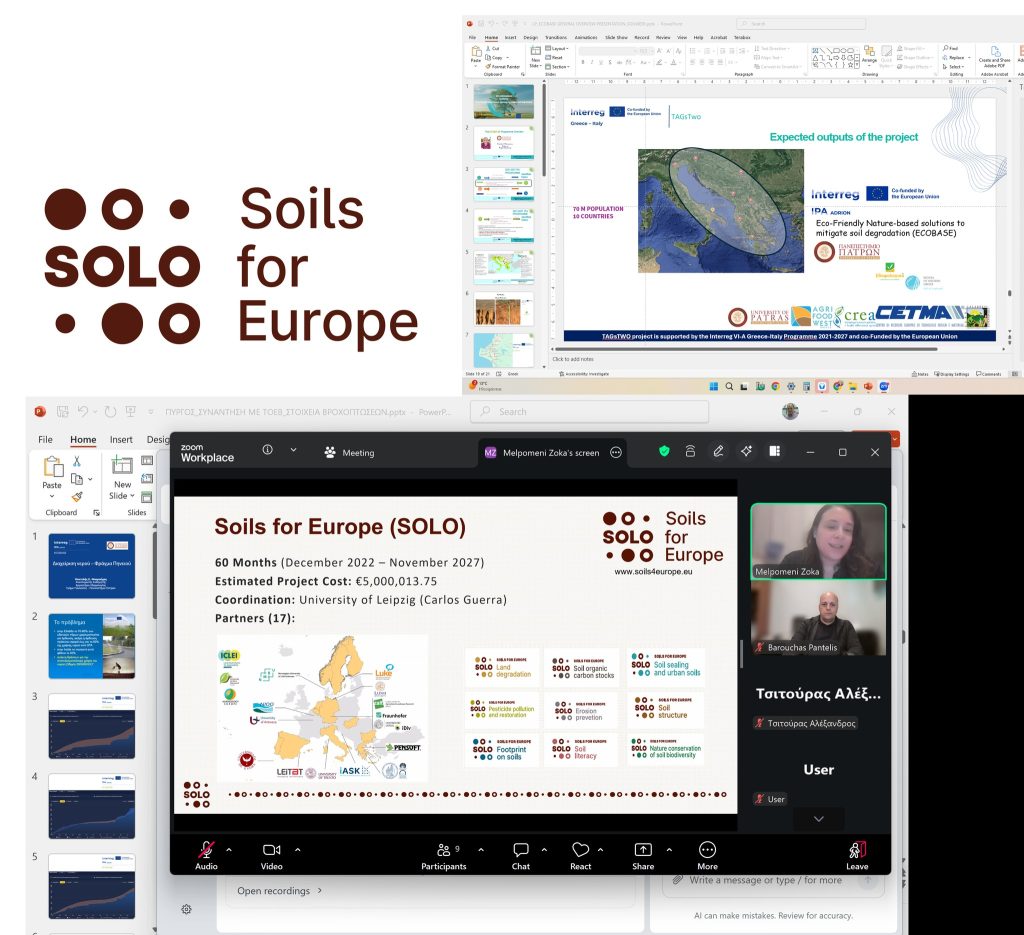Open the Windows Start button on the taskbar
The height and width of the screenshot is (935, 1024).
(714, 387)
